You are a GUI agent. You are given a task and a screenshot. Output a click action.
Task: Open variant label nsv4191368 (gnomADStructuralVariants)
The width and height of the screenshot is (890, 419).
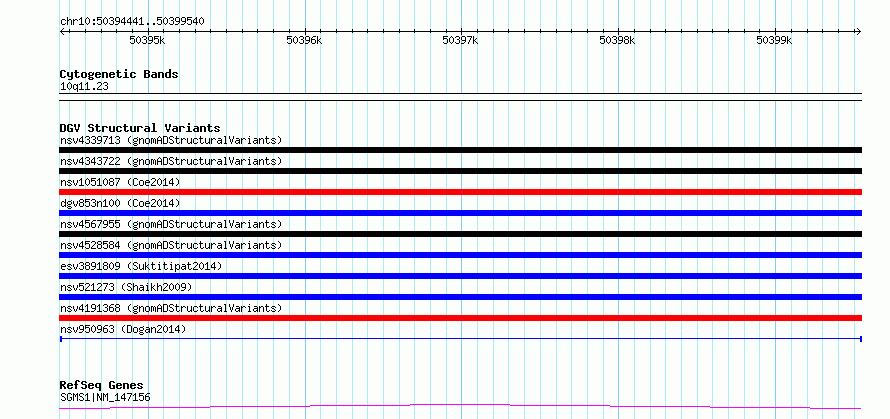pyautogui.click(x=171, y=308)
